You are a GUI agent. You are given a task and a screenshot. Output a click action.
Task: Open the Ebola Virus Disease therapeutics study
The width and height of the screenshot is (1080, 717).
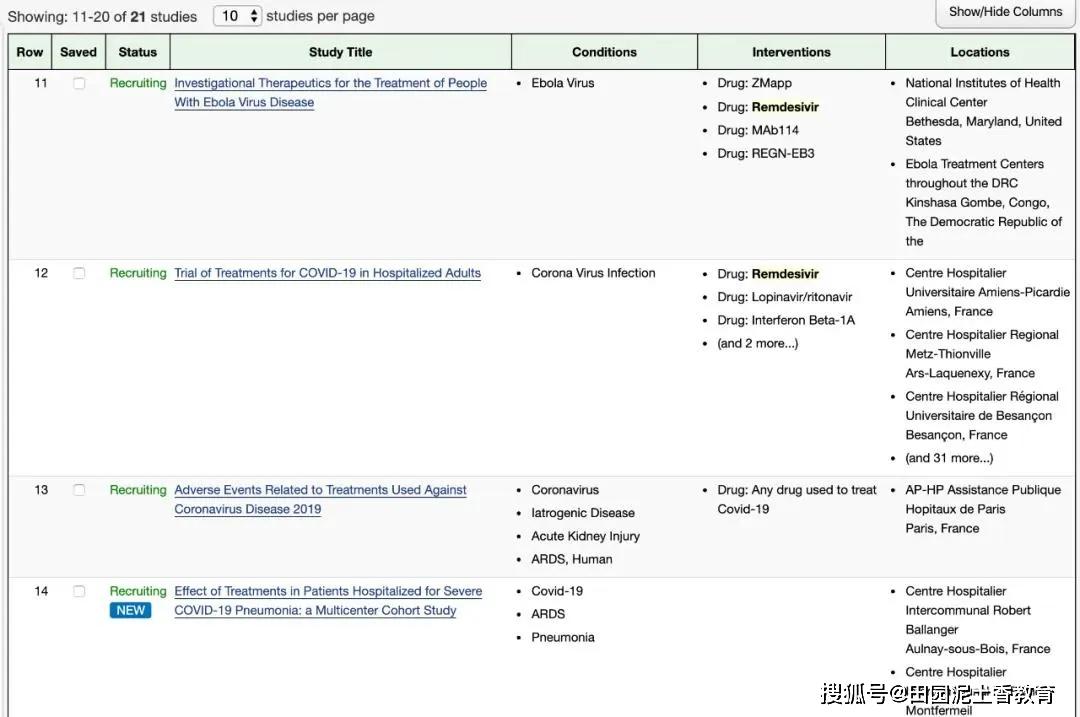(x=331, y=92)
